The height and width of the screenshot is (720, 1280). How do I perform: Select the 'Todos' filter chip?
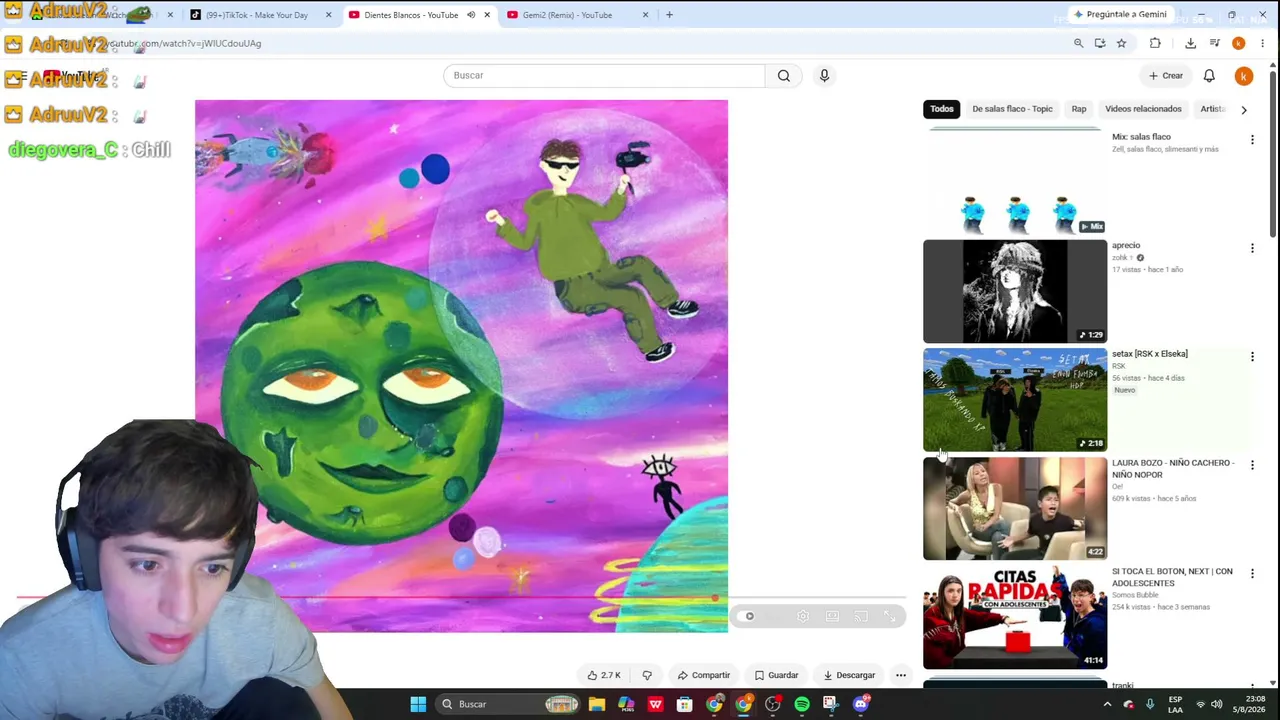pyautogui.click(x=942, y=109)
